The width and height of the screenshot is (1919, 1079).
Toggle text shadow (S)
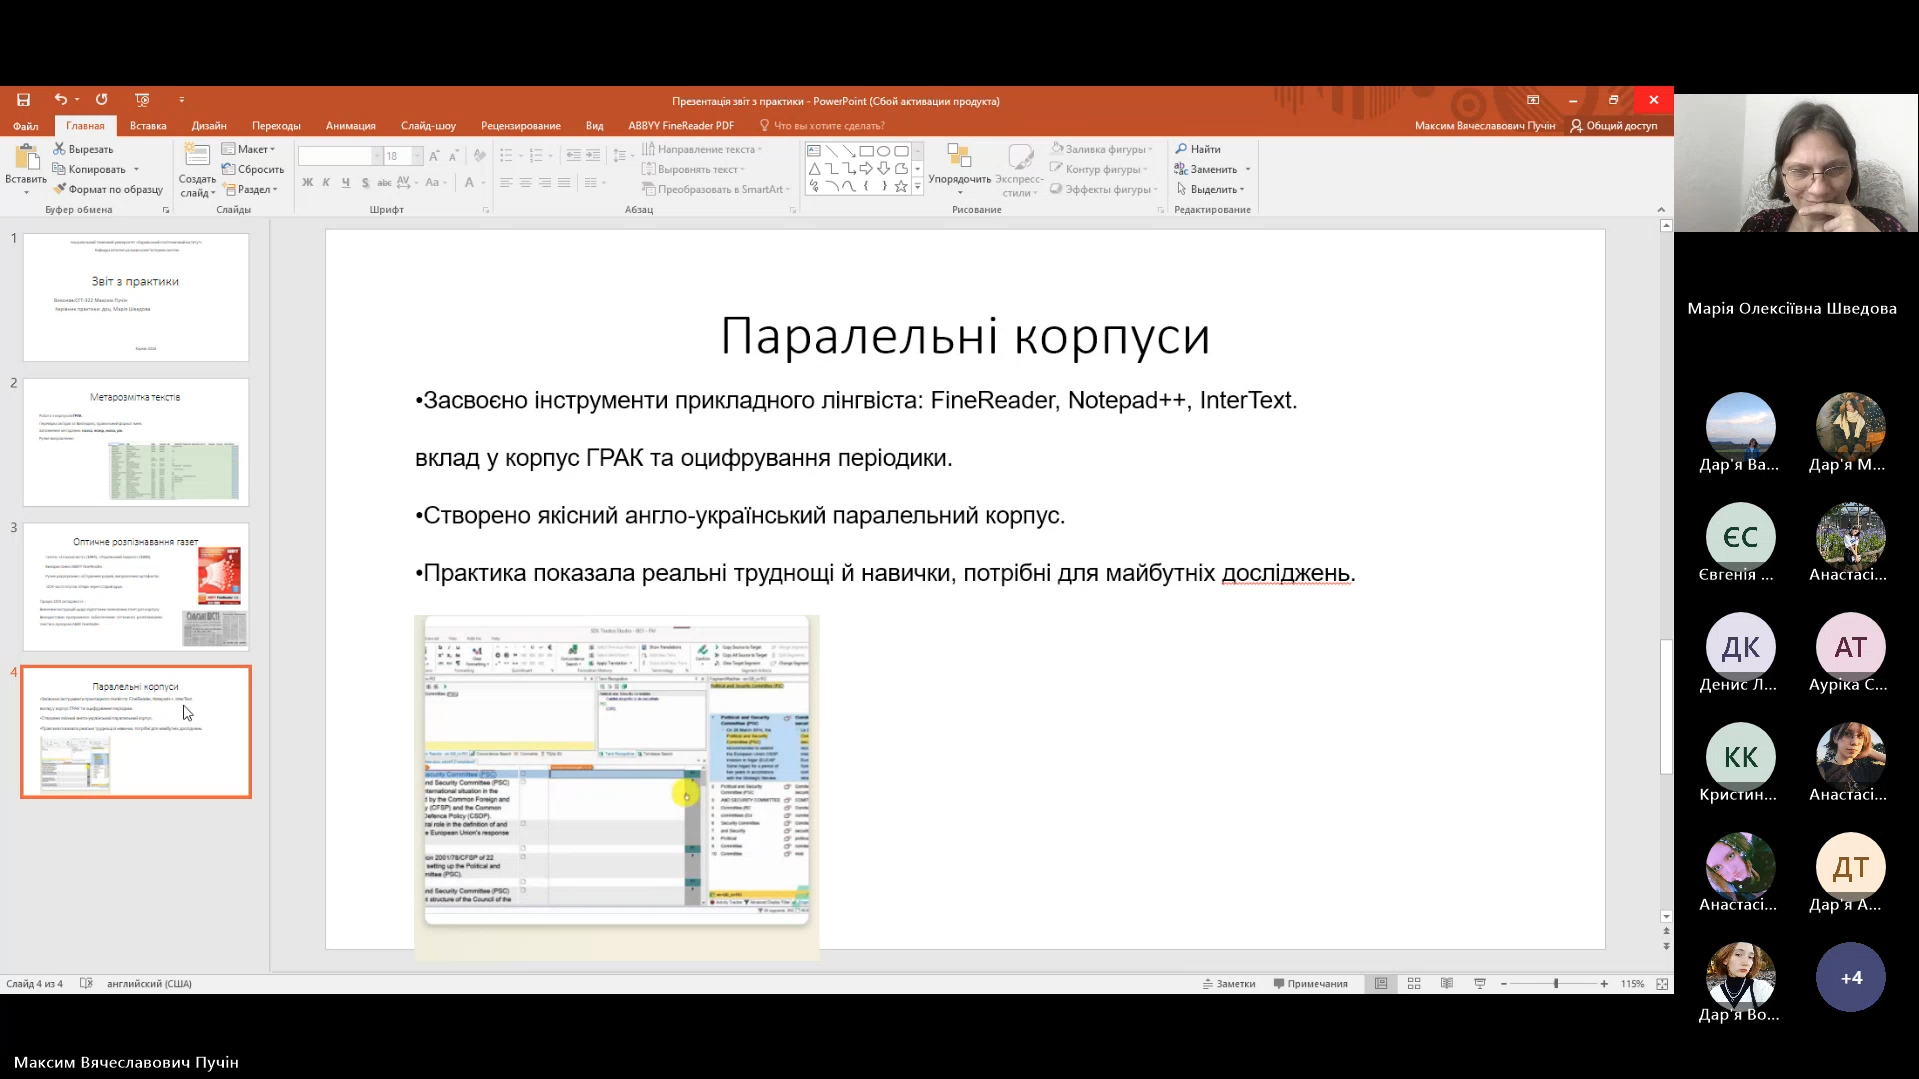365,183
